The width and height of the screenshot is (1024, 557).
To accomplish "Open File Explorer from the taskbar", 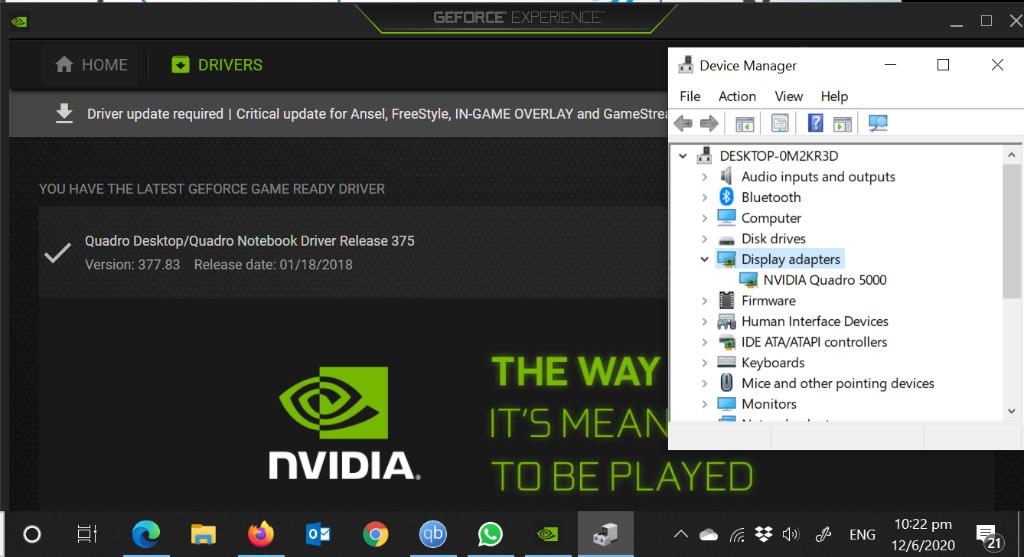I will [203, 535].
